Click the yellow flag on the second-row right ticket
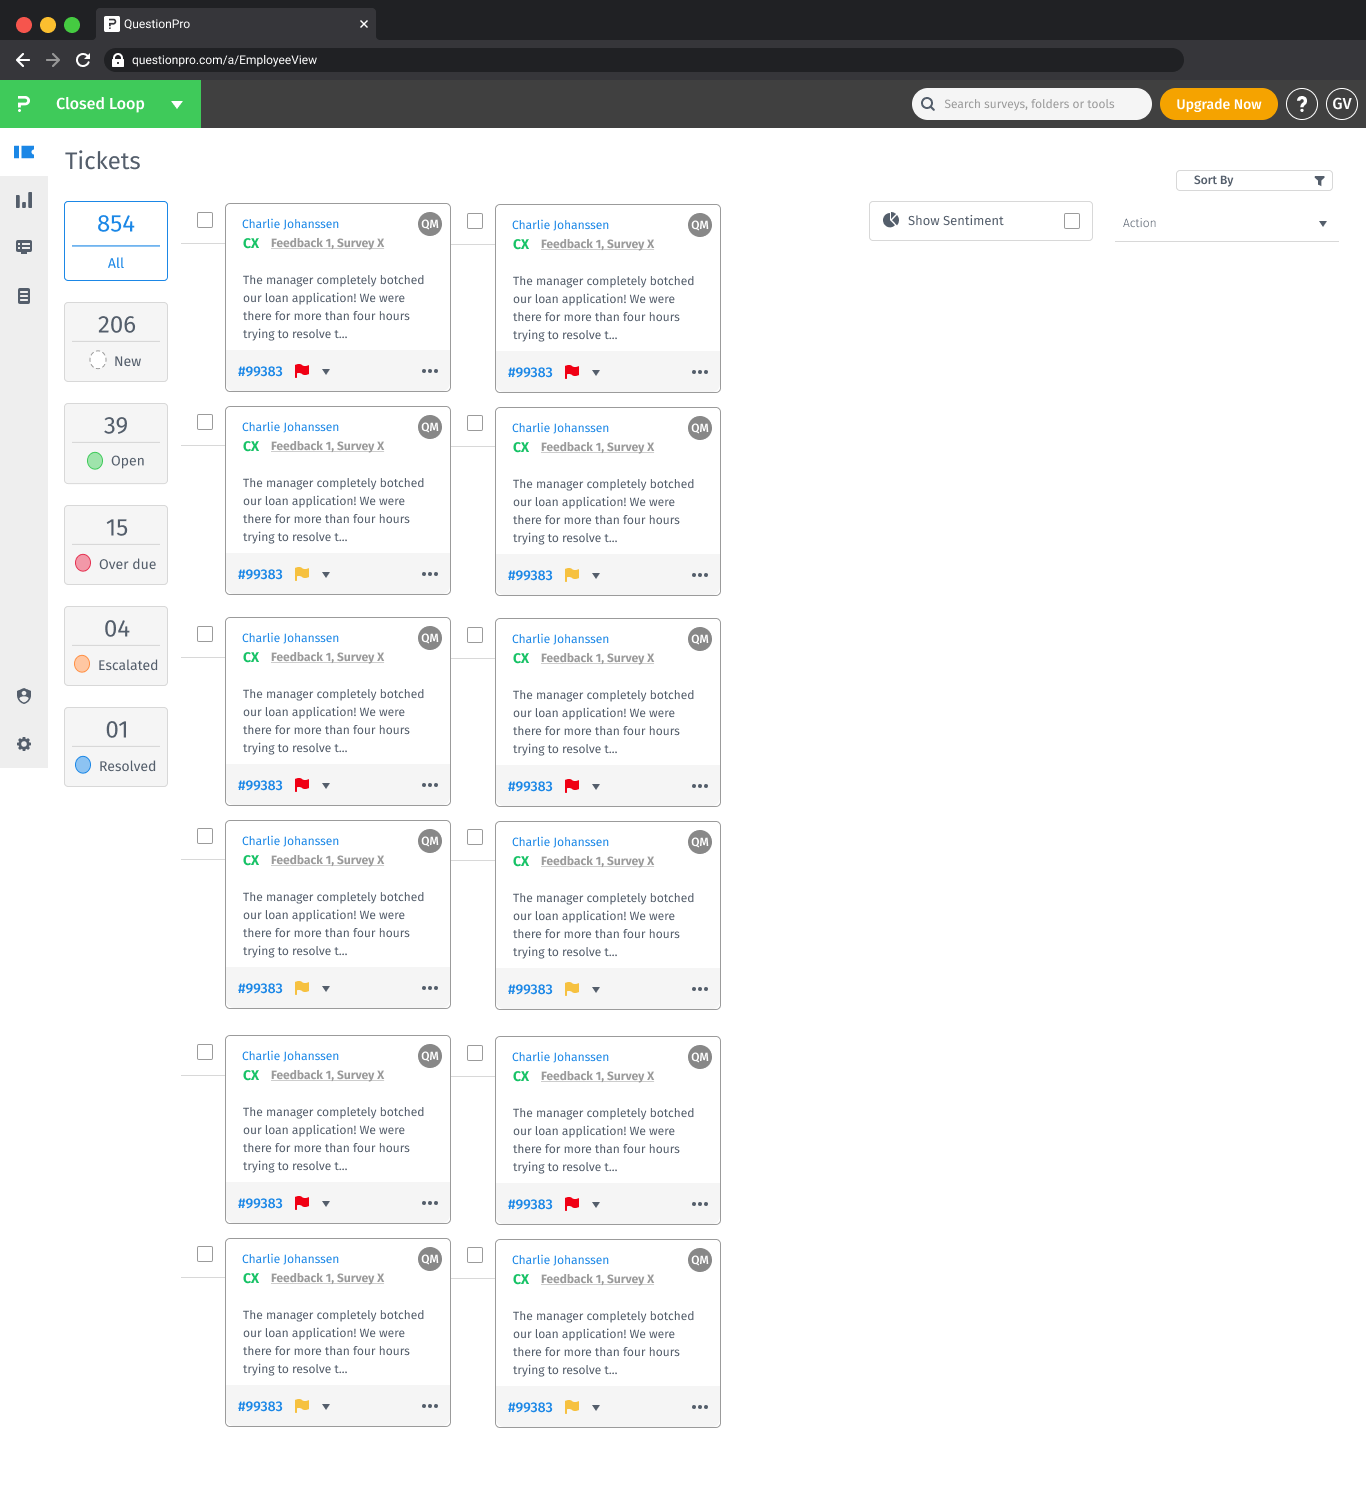The image size is (1366, 1488). (x=572, y=575)
